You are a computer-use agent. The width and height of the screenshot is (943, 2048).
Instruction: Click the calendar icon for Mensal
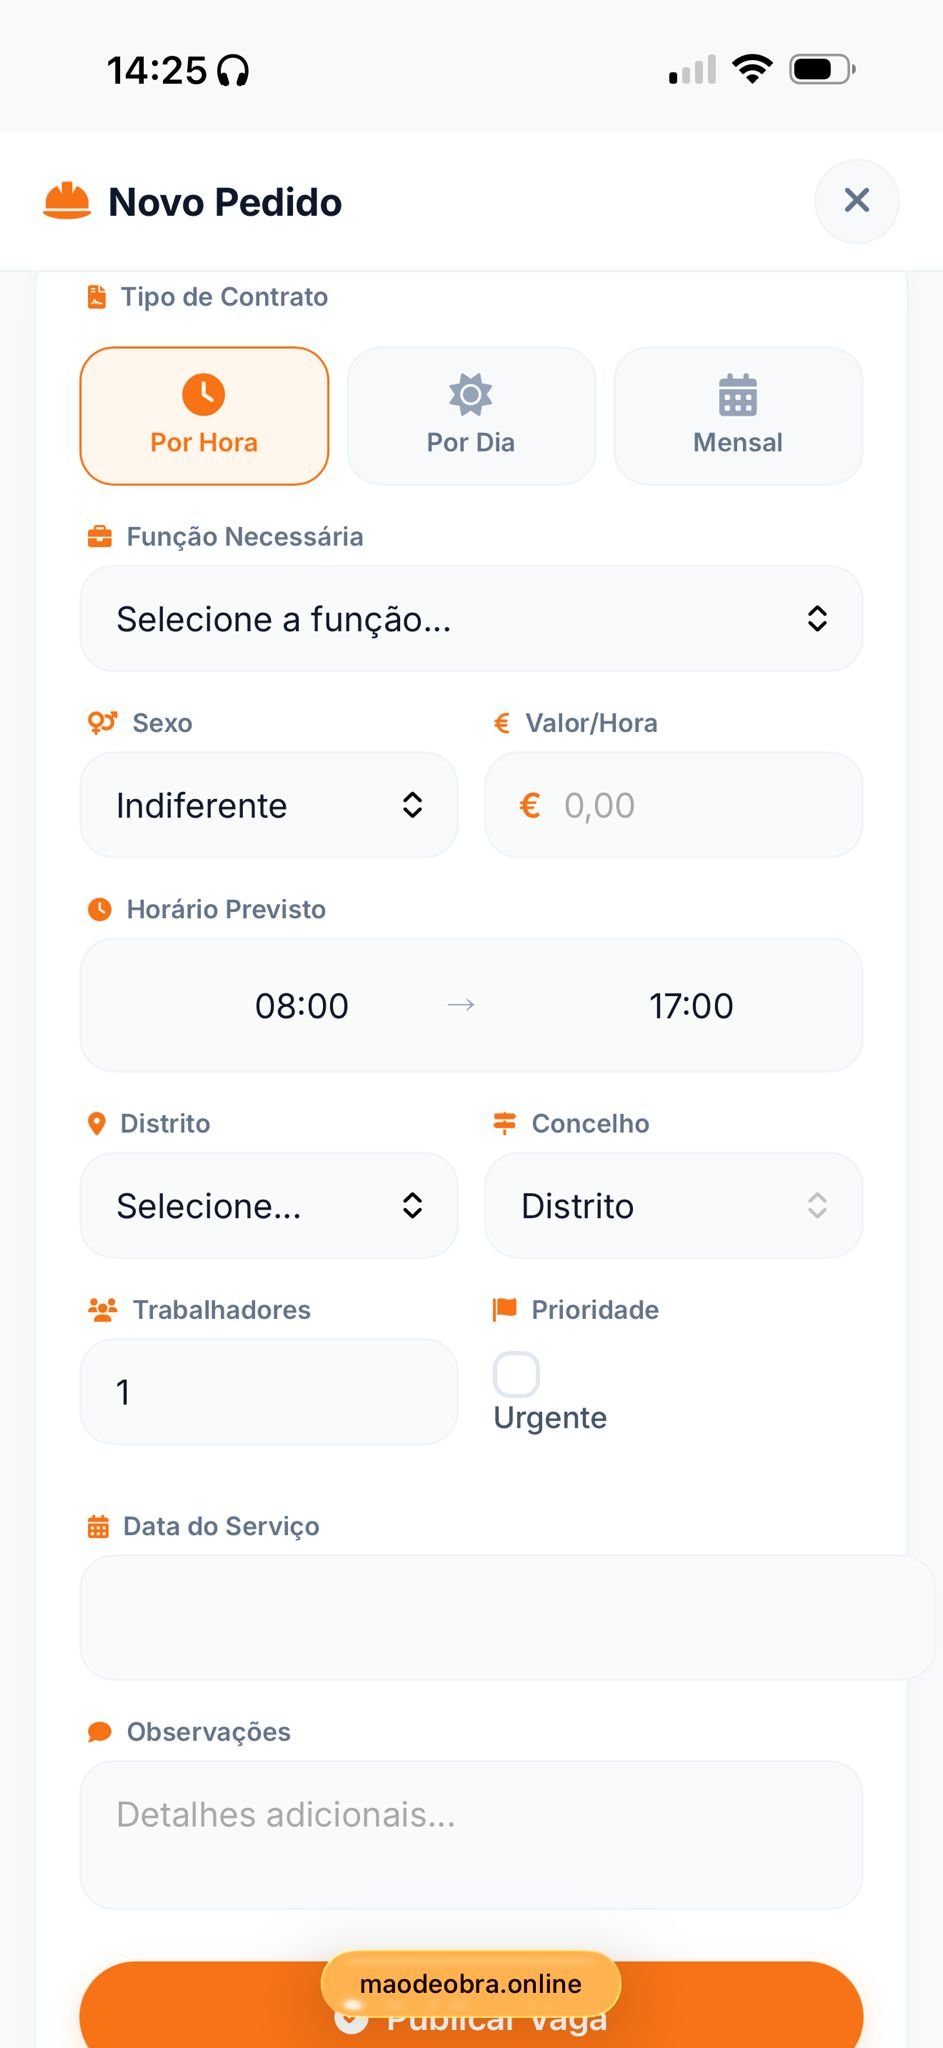point(738,395)
